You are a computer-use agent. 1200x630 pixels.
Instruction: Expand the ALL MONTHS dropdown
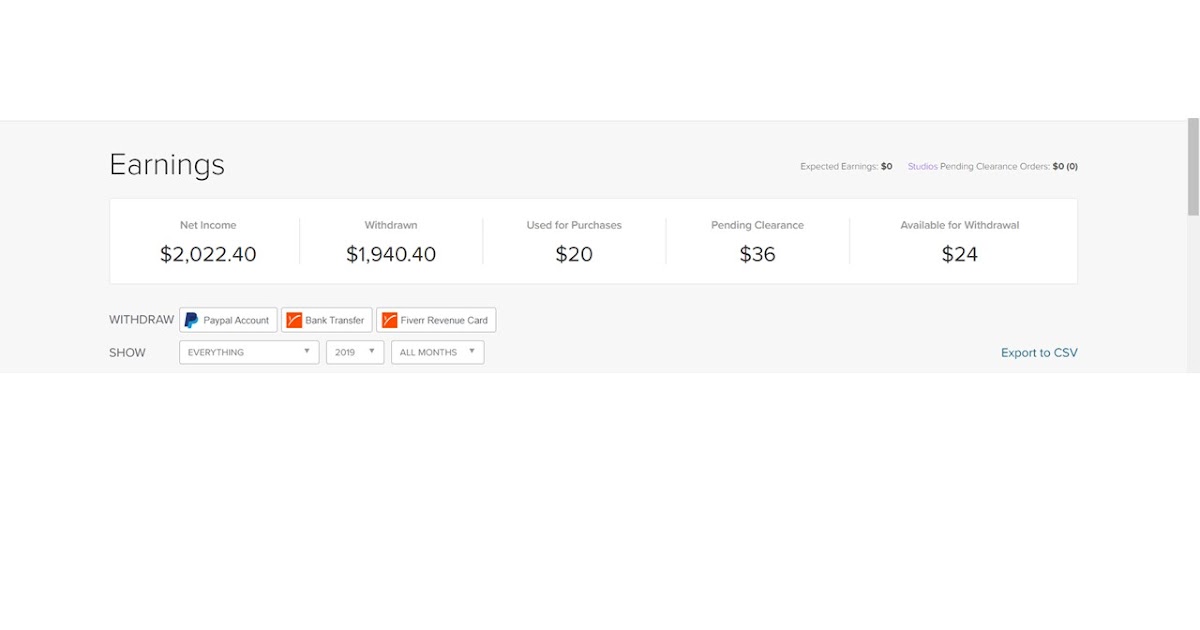[x=437, y=352]
